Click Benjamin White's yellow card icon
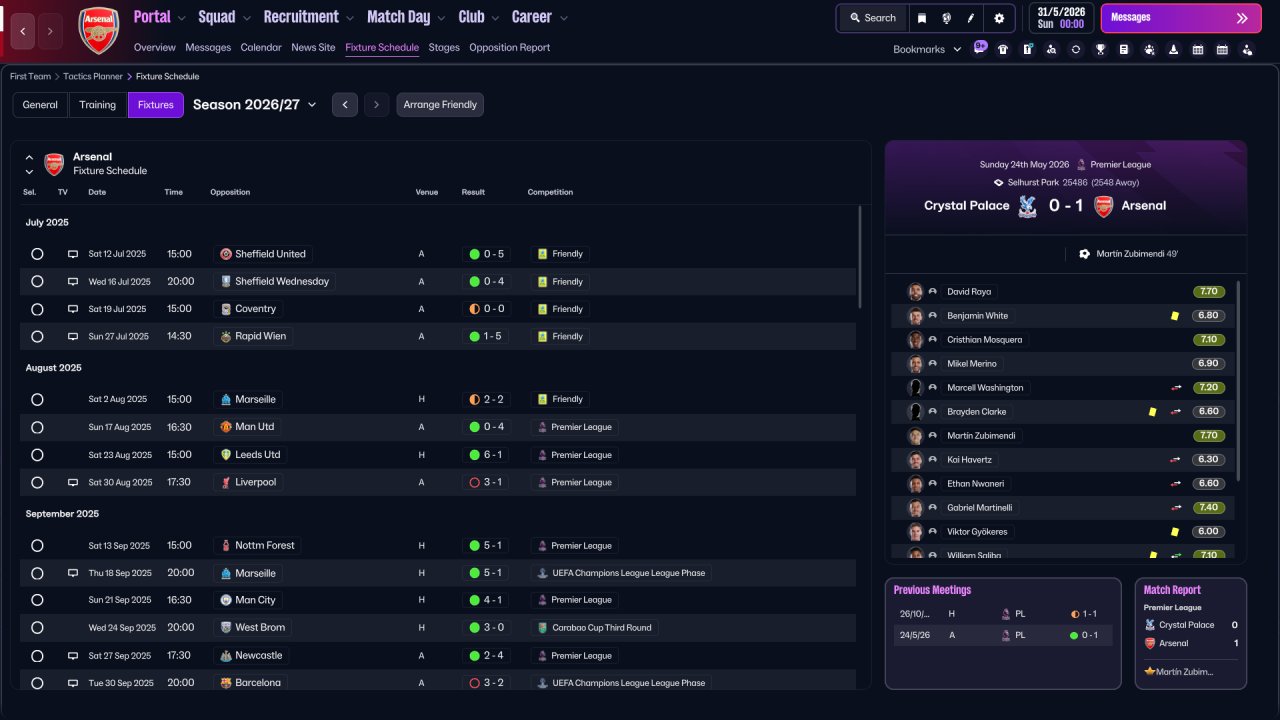This screenshot has width=1280, height=720. tap(1175, 316)
